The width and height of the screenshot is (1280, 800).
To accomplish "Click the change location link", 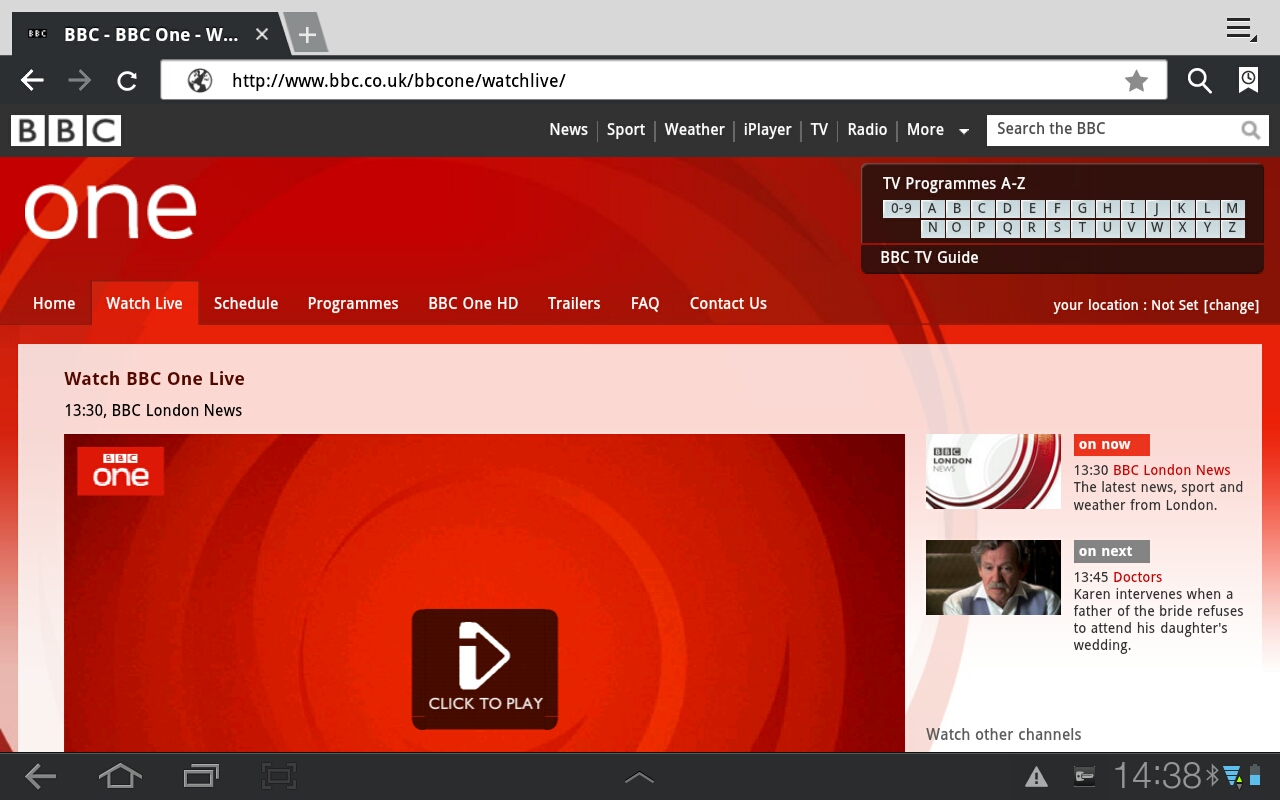I will point(1231,306).
